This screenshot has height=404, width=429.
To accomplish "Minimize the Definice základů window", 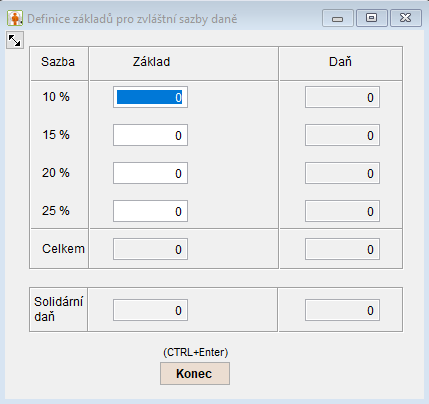I will (338, 18).
